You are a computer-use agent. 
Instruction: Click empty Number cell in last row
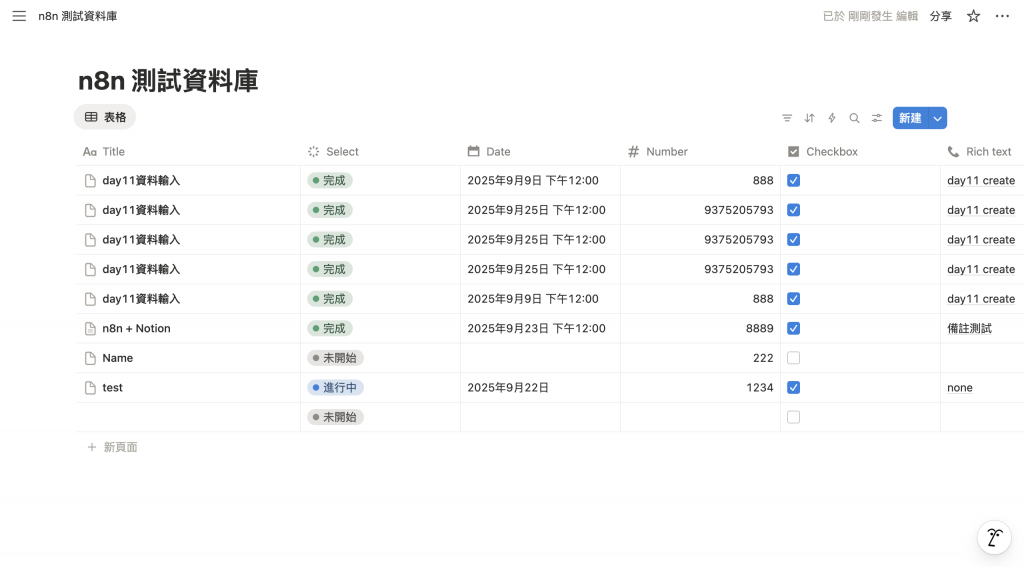click(701, 417)
